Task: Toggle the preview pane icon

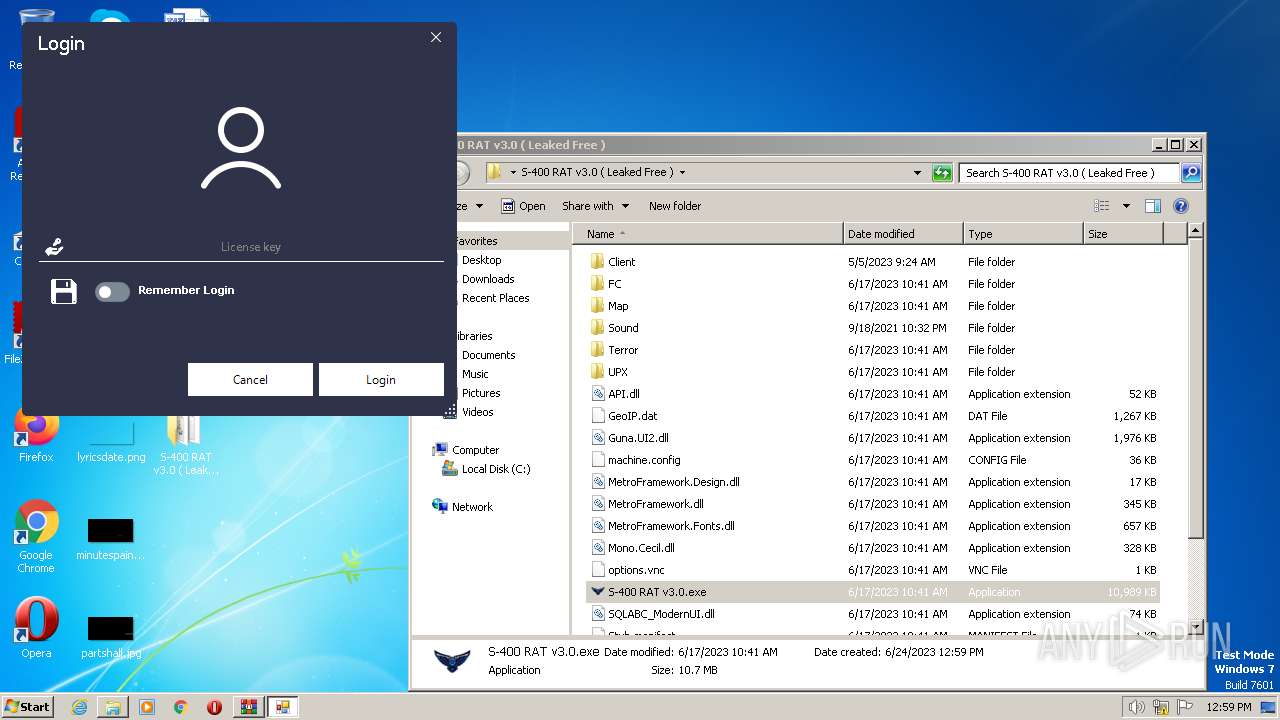Action: click(x=1153, y=206)
